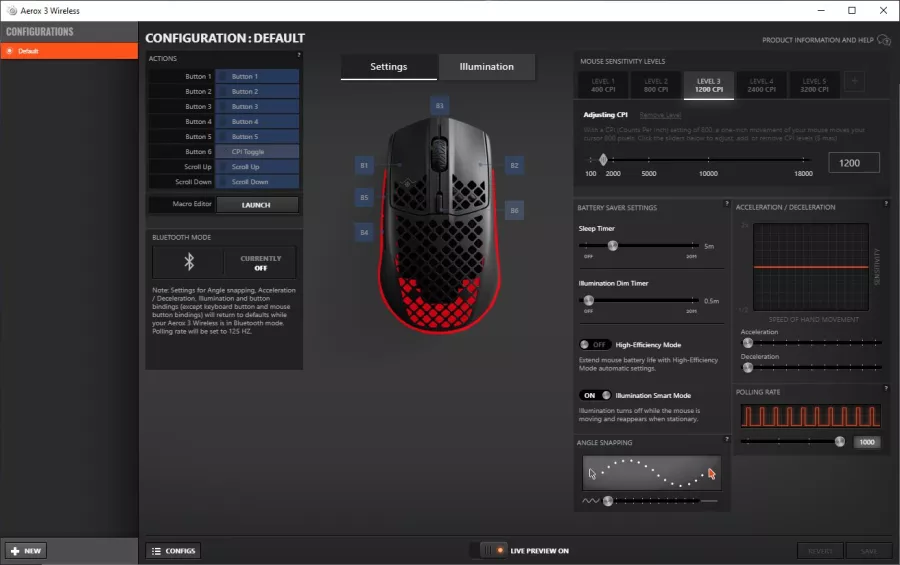Switch to the Settings tab
The height and width of the screenshot is (565, 900).
[389, 67]
